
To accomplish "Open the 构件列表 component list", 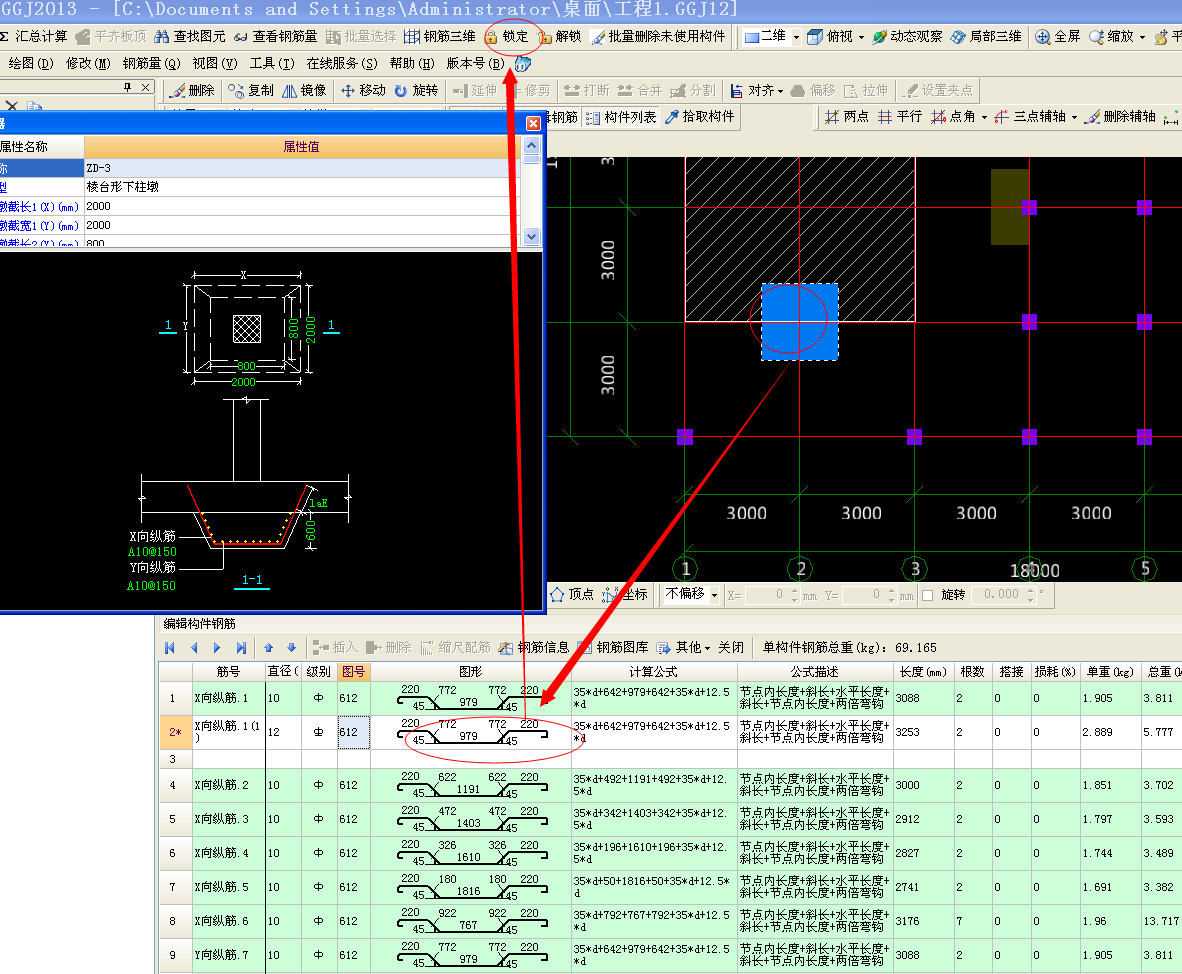I will point(621,117).
